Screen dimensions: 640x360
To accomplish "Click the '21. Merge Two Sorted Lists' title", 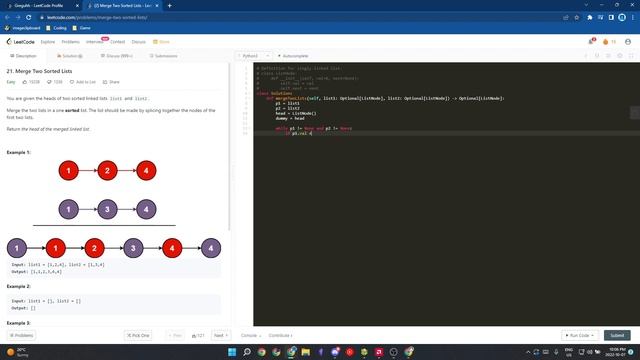I will click(x=39, y=71).
